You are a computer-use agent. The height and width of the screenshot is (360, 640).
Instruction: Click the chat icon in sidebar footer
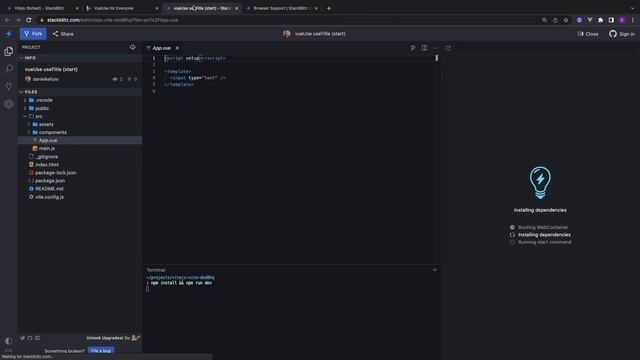(37, 338)
